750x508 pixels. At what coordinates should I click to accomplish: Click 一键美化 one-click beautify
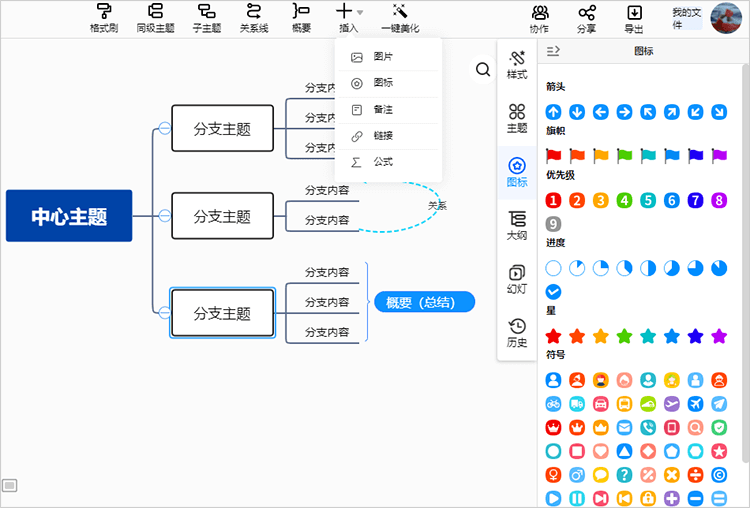[400, 18]
